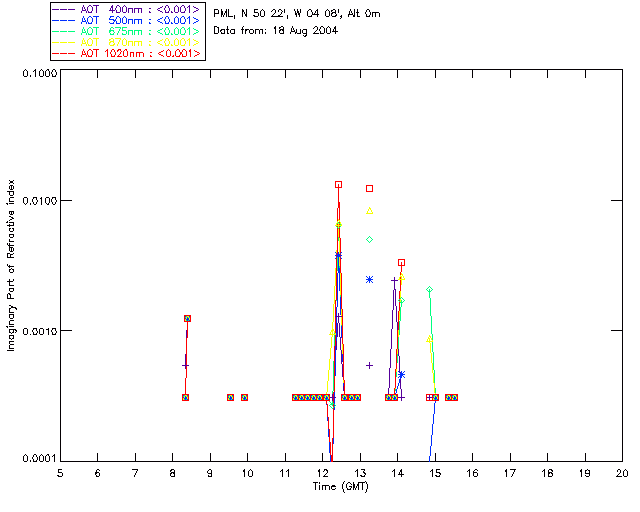The height and width of the screenshot is (512, 640).
Task: Click the purple plus peak before 14
Action: (x=394, y=280)
